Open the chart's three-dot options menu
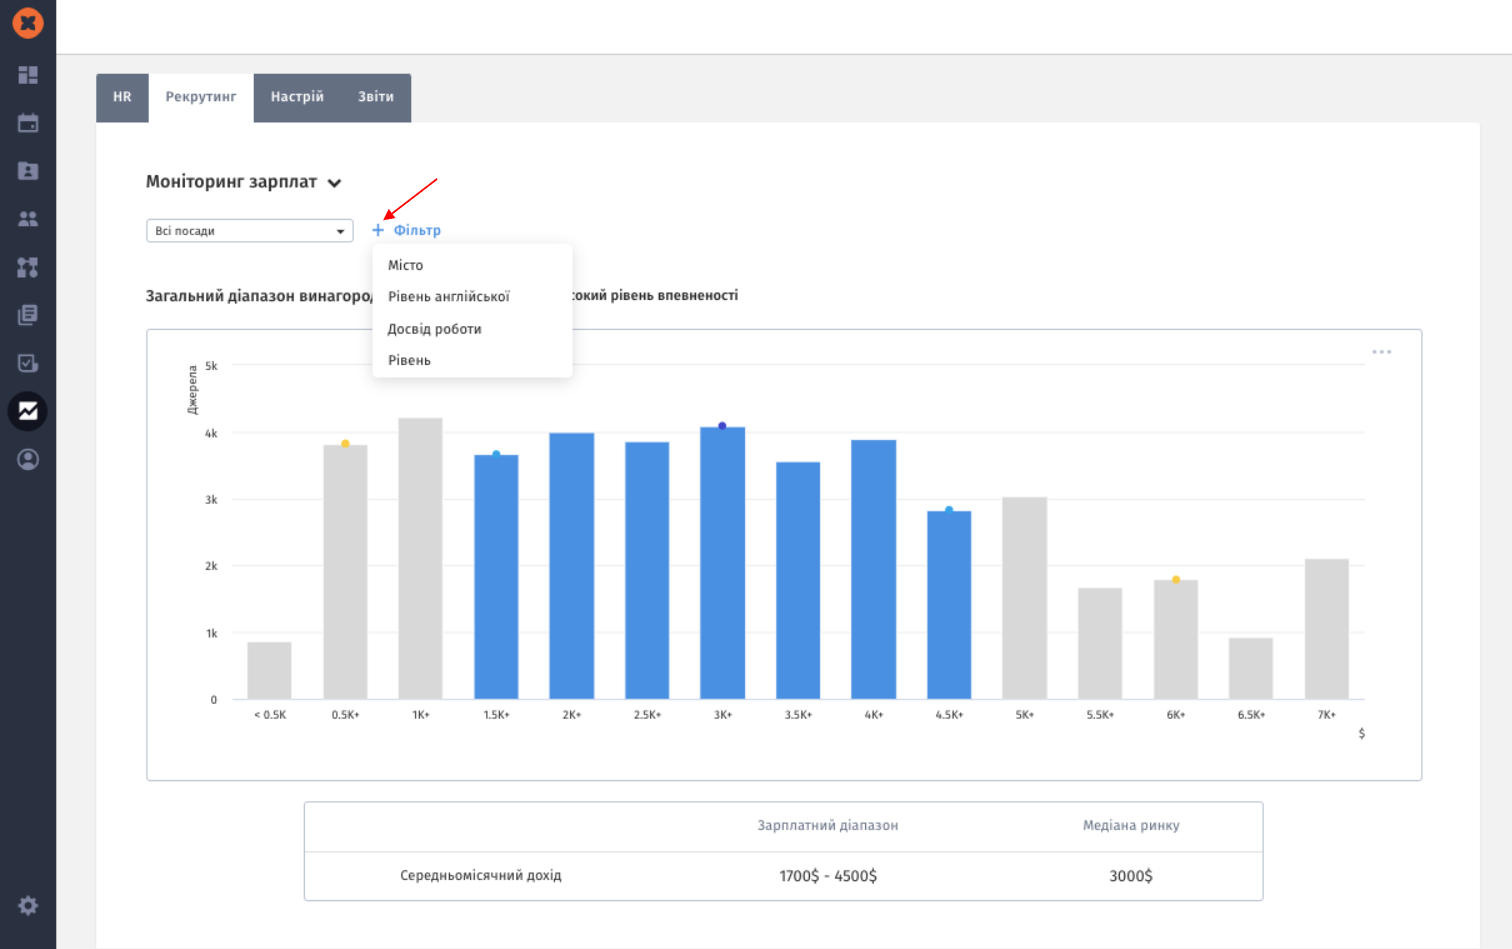 coord(1381,352)
